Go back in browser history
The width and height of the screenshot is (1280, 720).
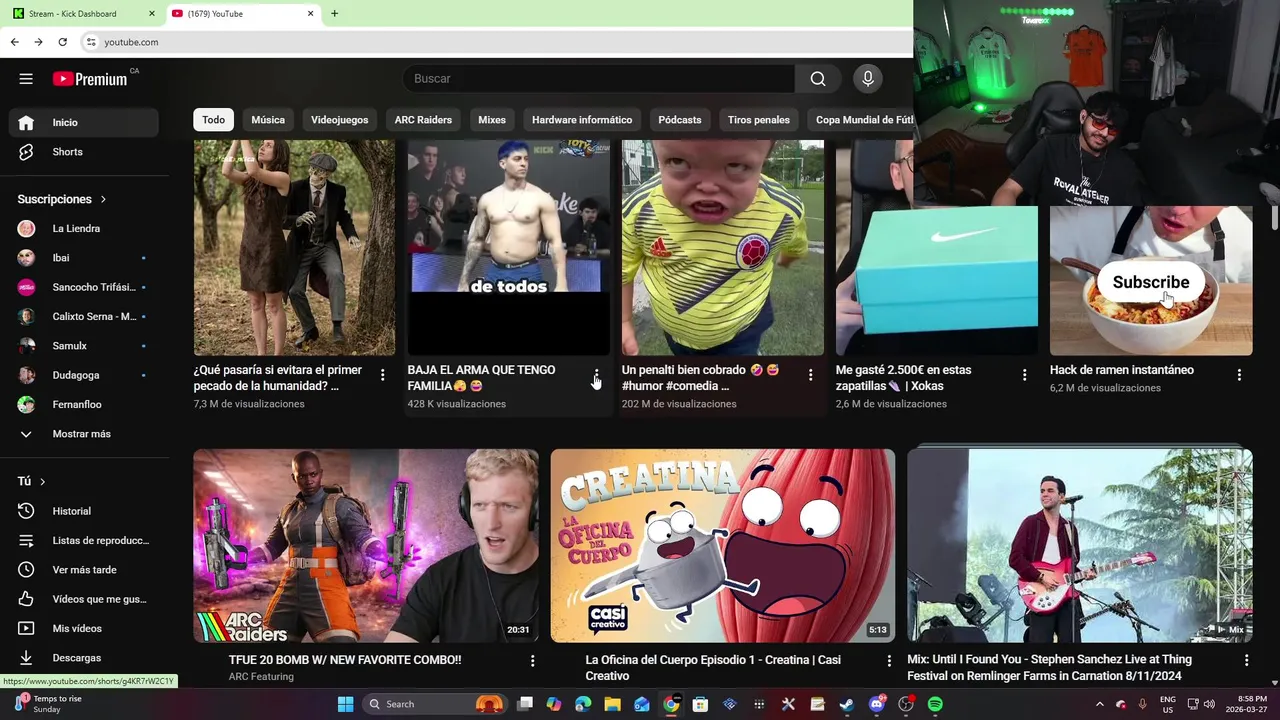pos(14,42)
